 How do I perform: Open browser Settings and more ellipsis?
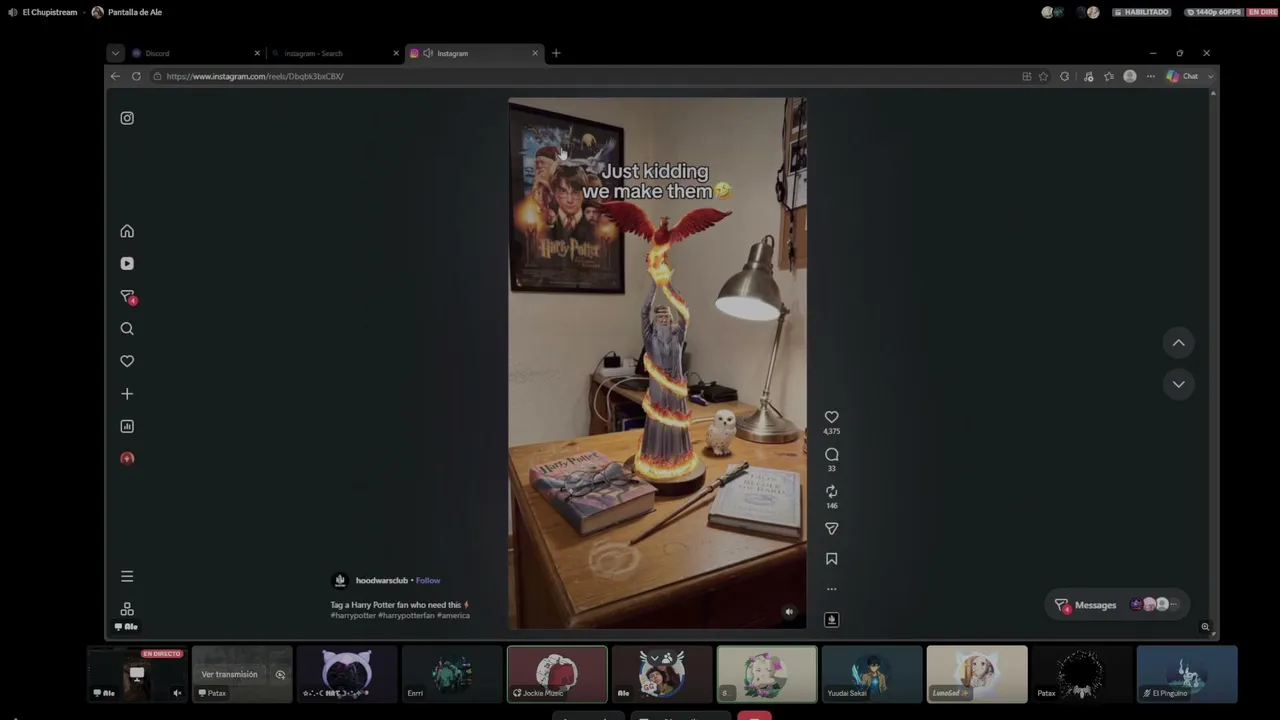pyautogui.click(x=1151, y=76)
